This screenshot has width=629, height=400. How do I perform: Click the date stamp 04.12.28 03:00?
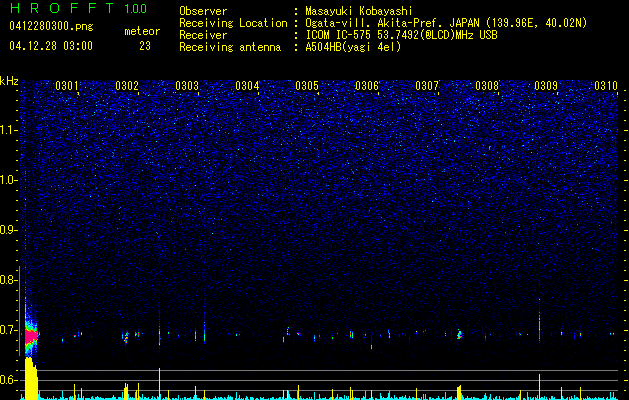click(x=51, y=46)
